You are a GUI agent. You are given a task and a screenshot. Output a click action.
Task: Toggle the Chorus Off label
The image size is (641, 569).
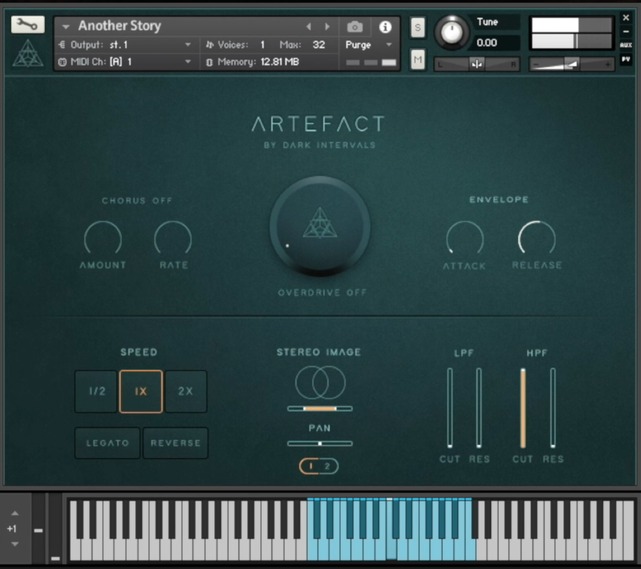point(137,201)
